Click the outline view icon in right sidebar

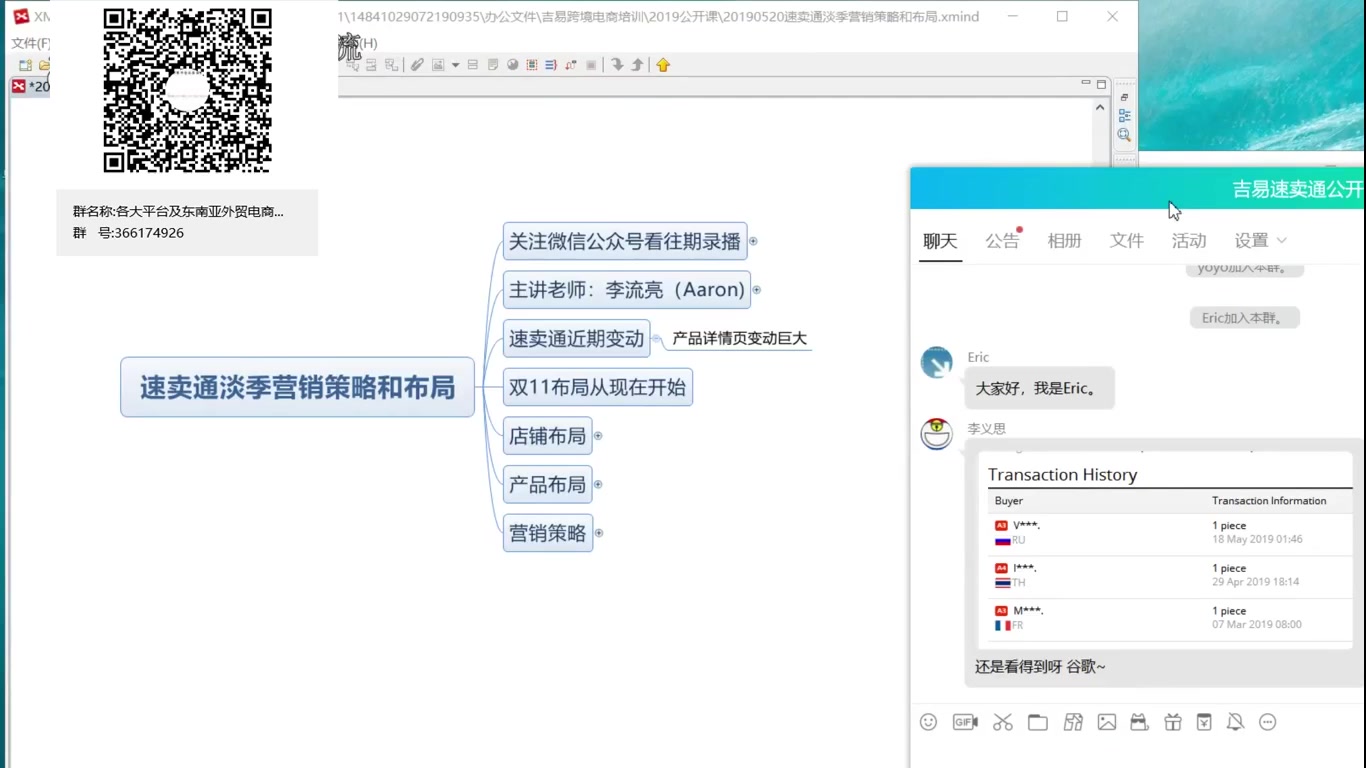1124,116
